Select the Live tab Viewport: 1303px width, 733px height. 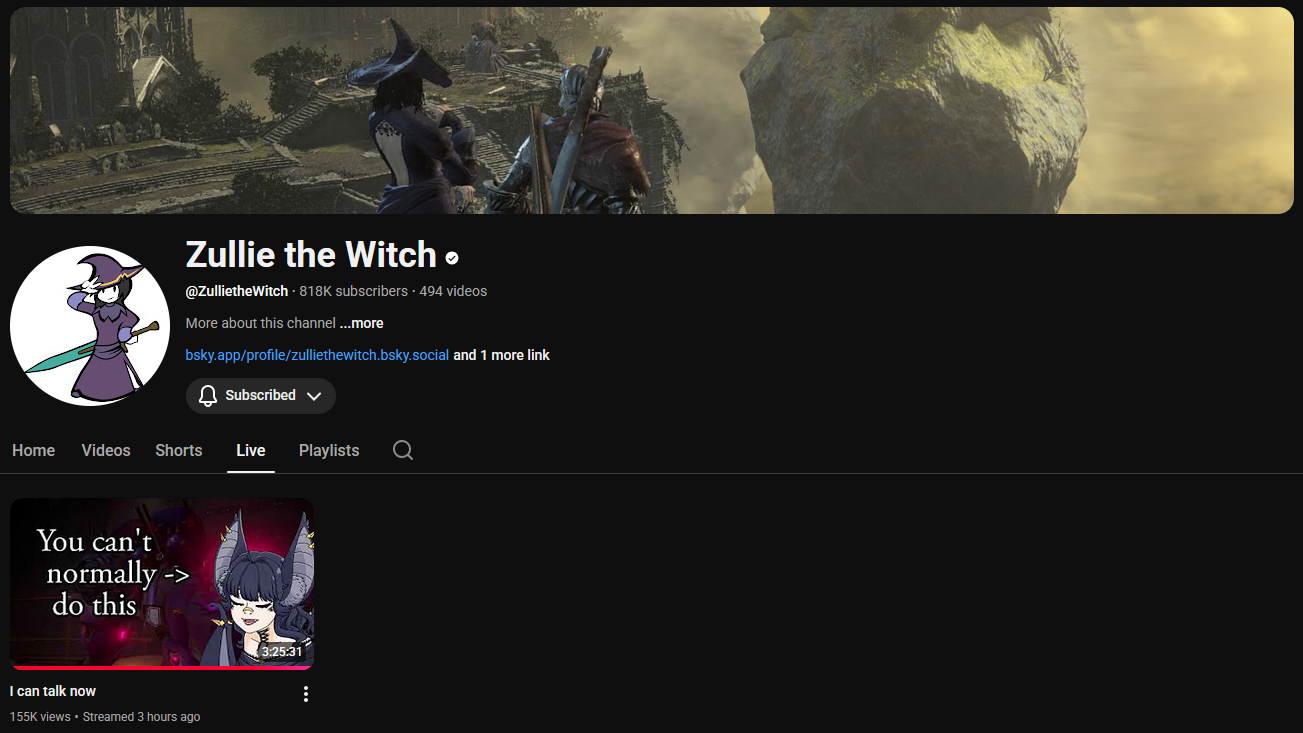click(x=251, y=450)
